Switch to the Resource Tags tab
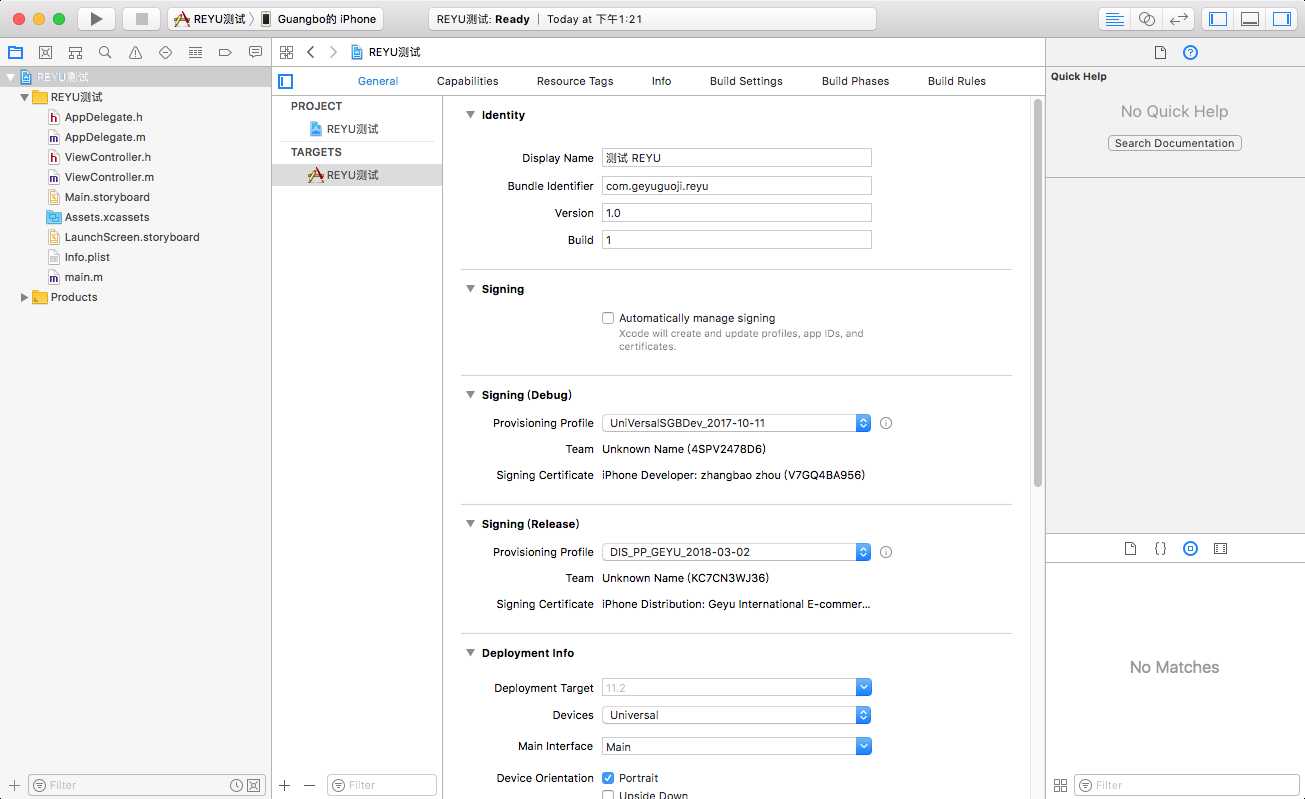The image size is (1305, 799). coord(575,81)
